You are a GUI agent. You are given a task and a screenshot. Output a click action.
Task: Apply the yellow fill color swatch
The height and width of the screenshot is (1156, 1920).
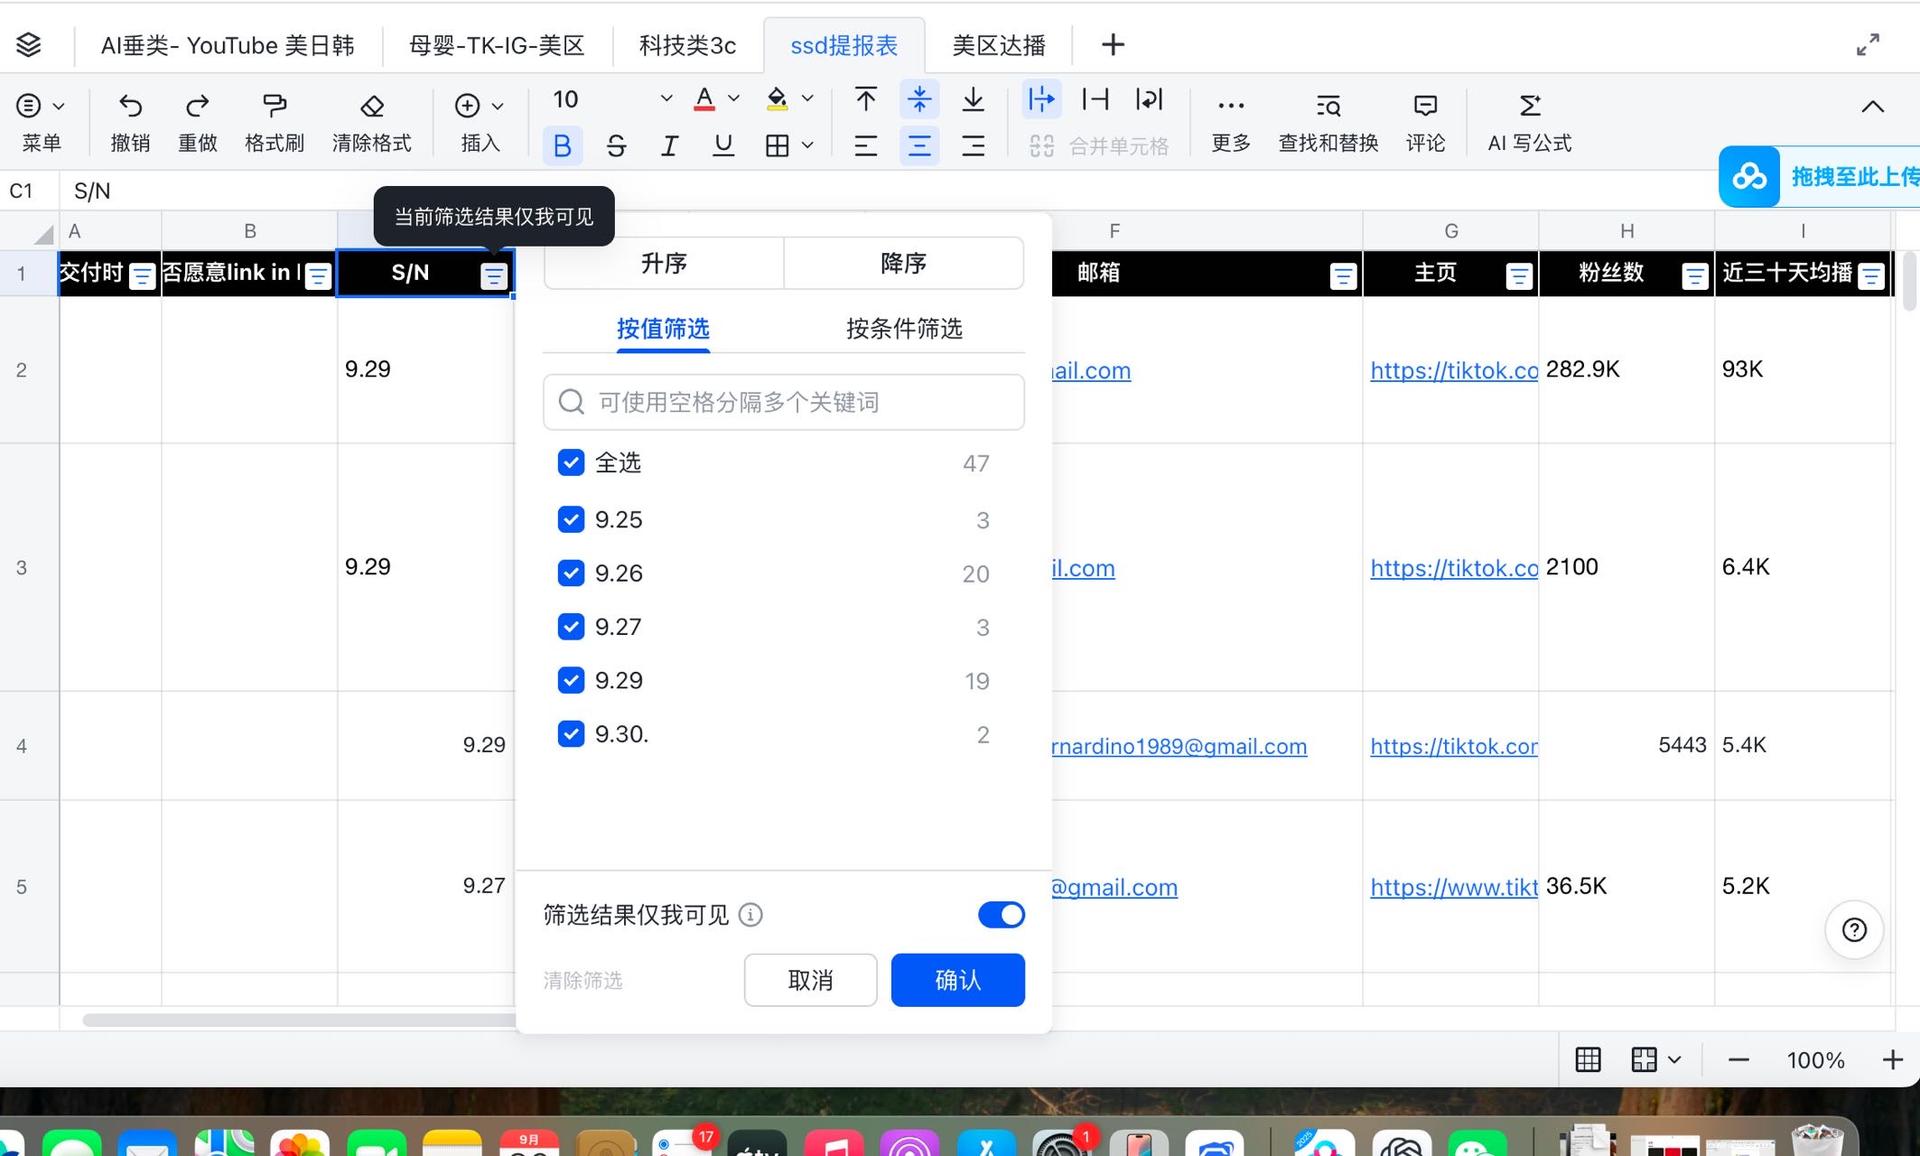point(777,99)
